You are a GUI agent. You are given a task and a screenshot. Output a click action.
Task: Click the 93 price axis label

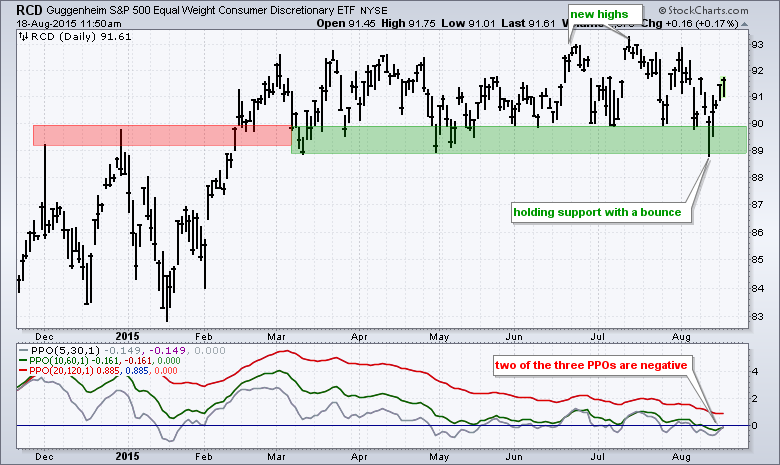click(x=757, y=45)
